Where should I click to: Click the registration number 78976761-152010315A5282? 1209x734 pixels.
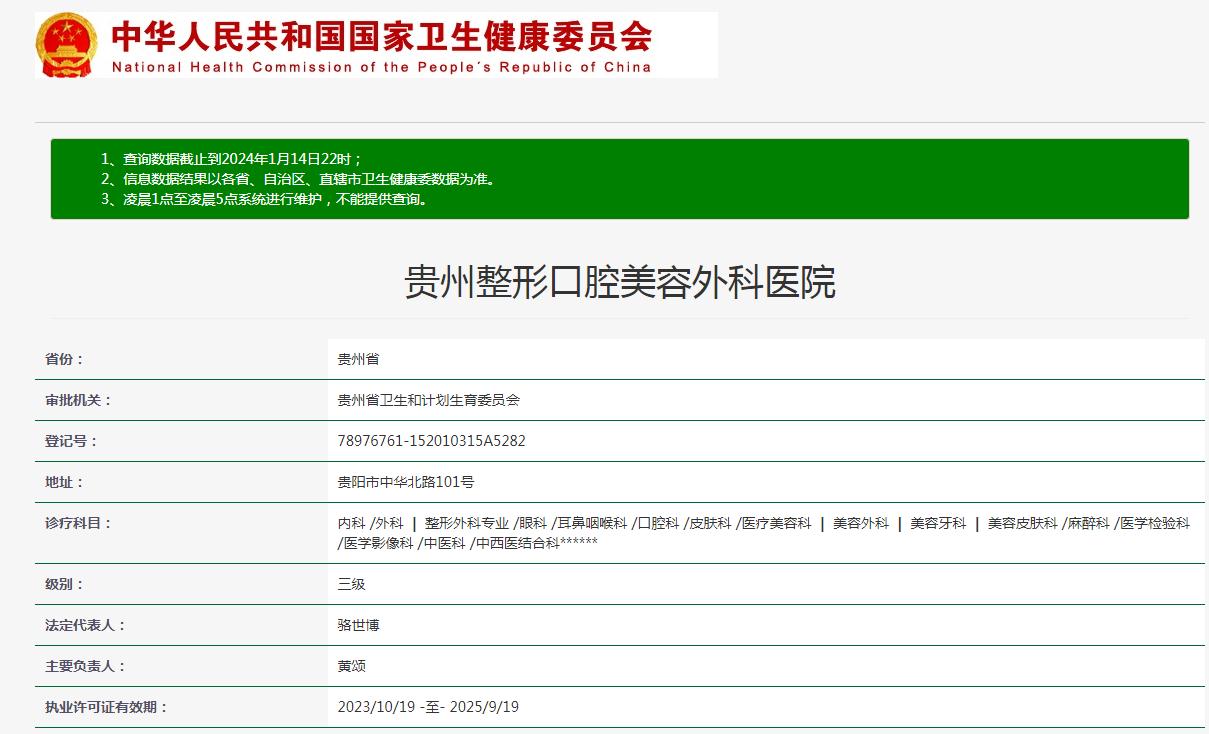[431, 441]
